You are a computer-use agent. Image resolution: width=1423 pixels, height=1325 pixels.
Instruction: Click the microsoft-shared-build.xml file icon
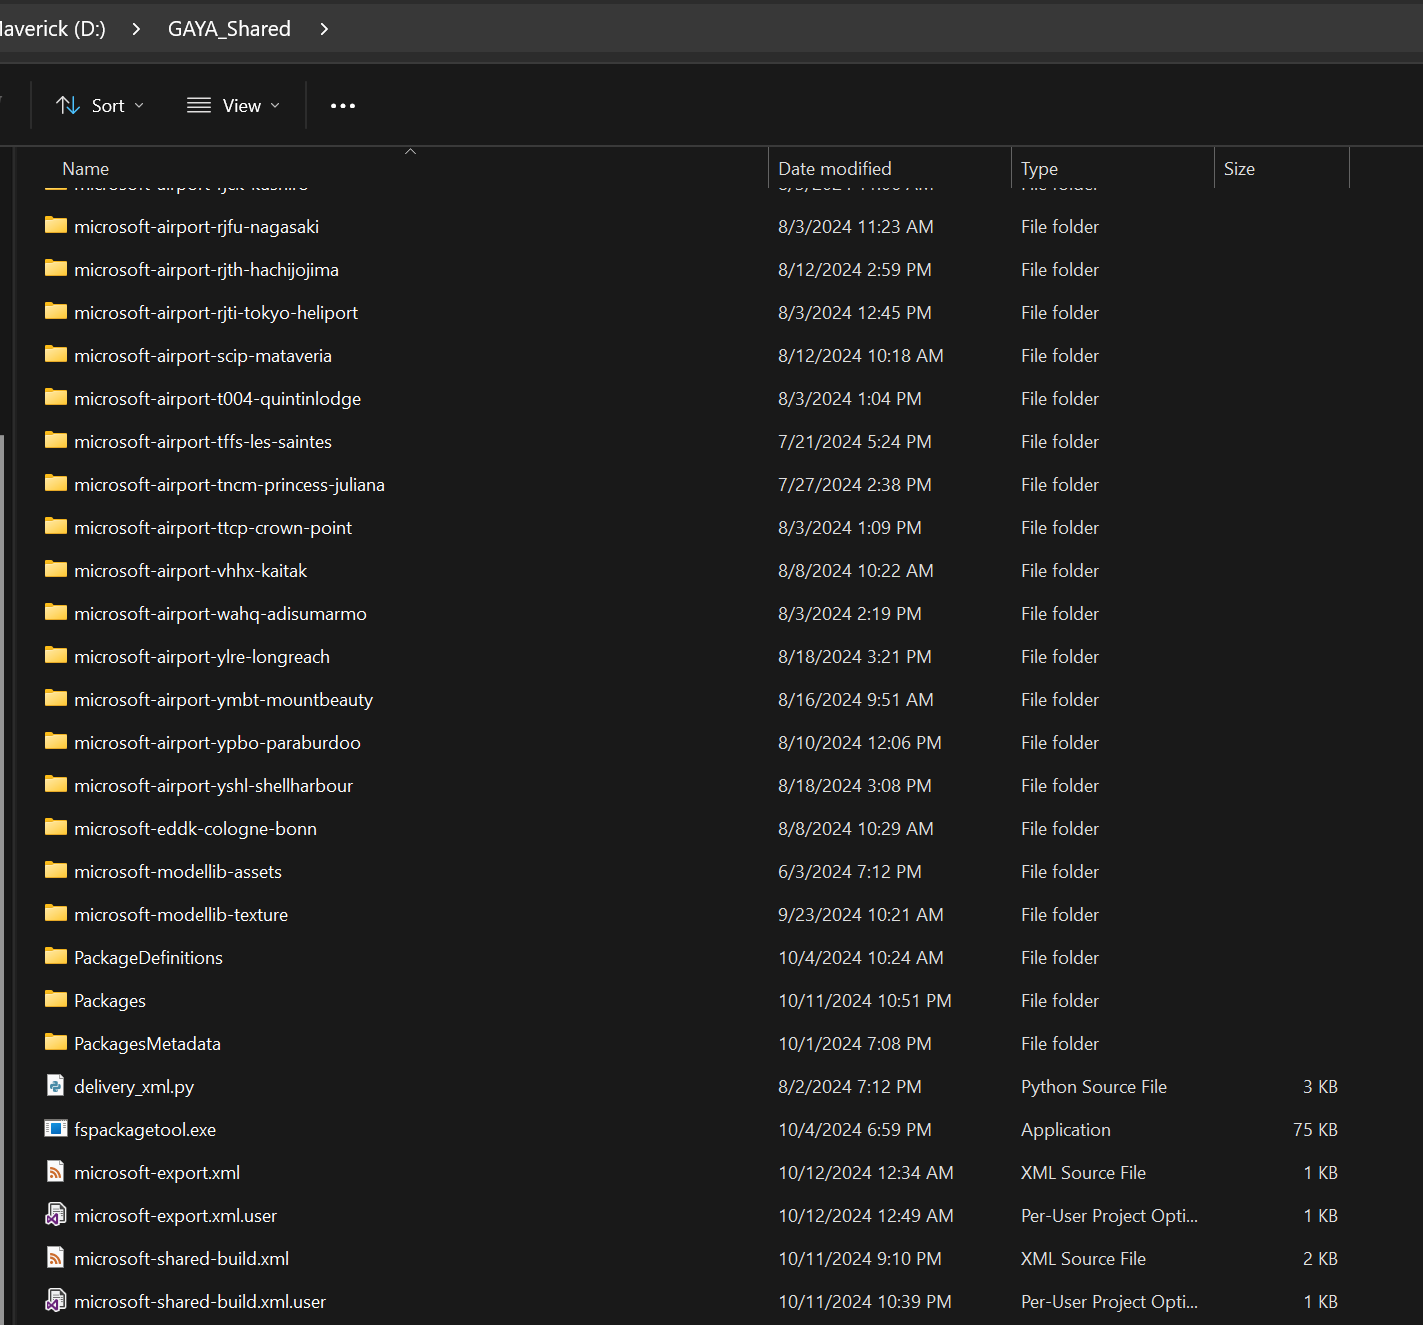(56, 1258)
